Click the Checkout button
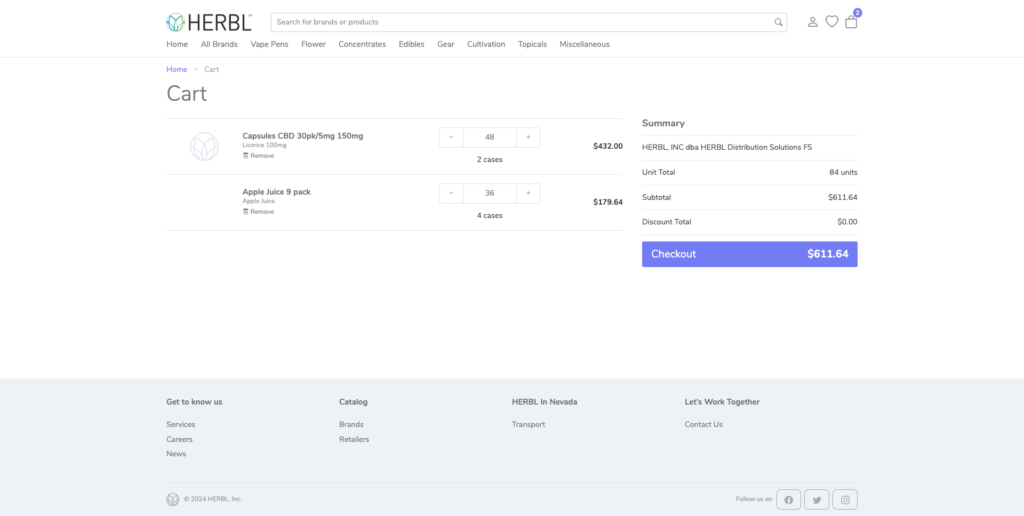1024x516 pixels. [750, 254]
